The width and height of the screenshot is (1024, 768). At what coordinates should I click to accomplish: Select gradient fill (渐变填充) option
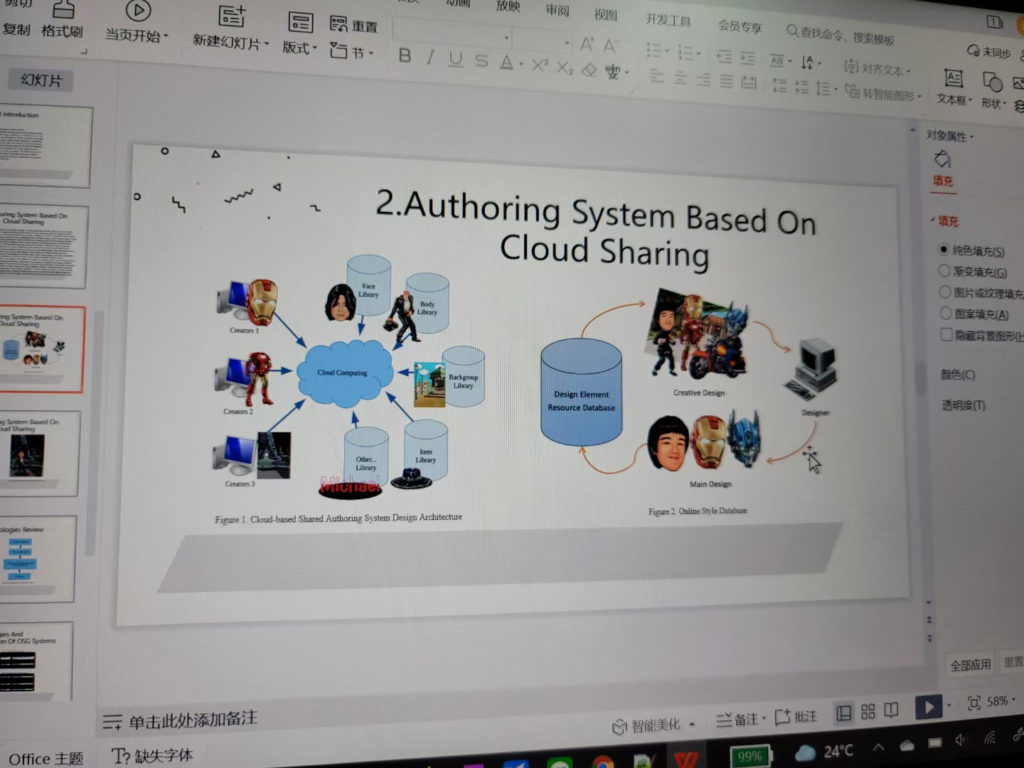[x=944, y=270]
